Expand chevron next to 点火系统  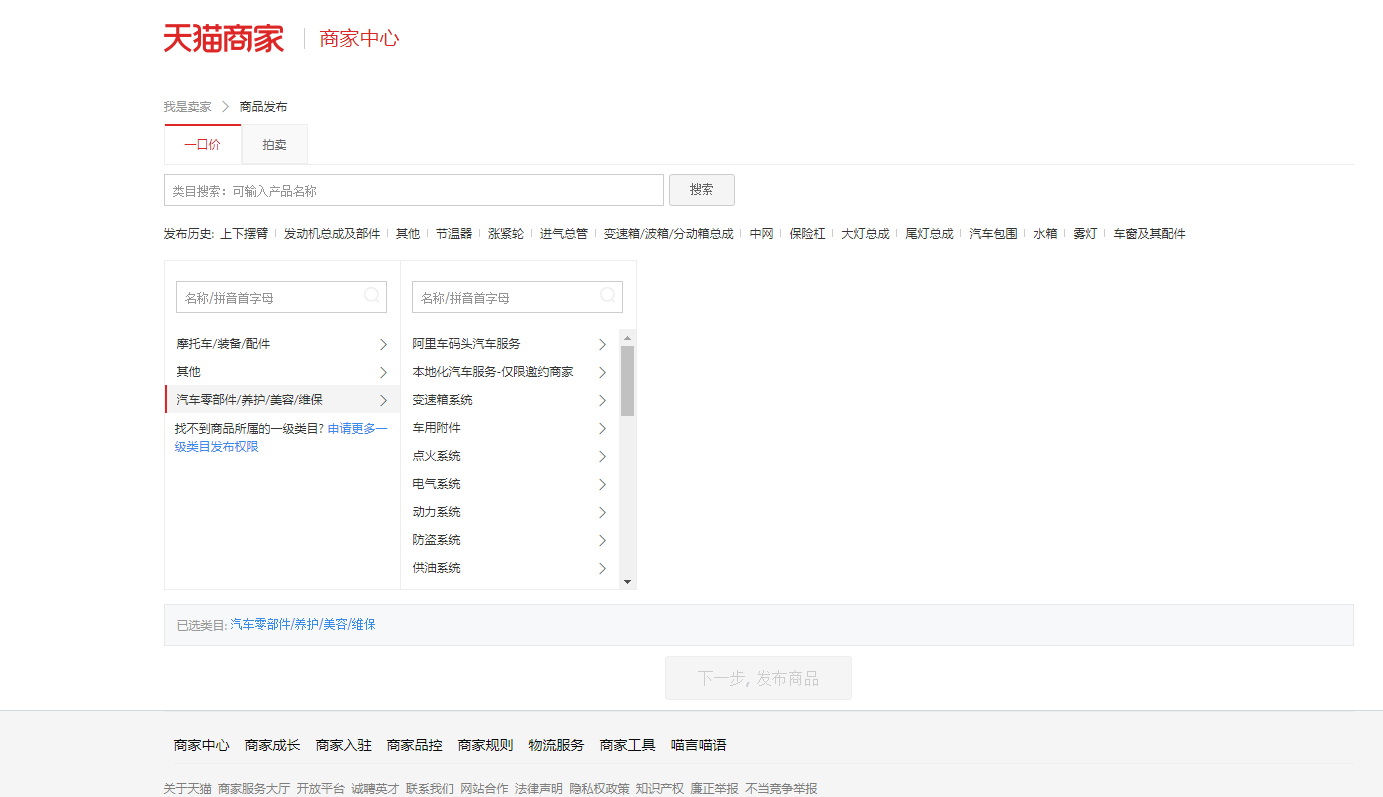[x=603, y=456]
